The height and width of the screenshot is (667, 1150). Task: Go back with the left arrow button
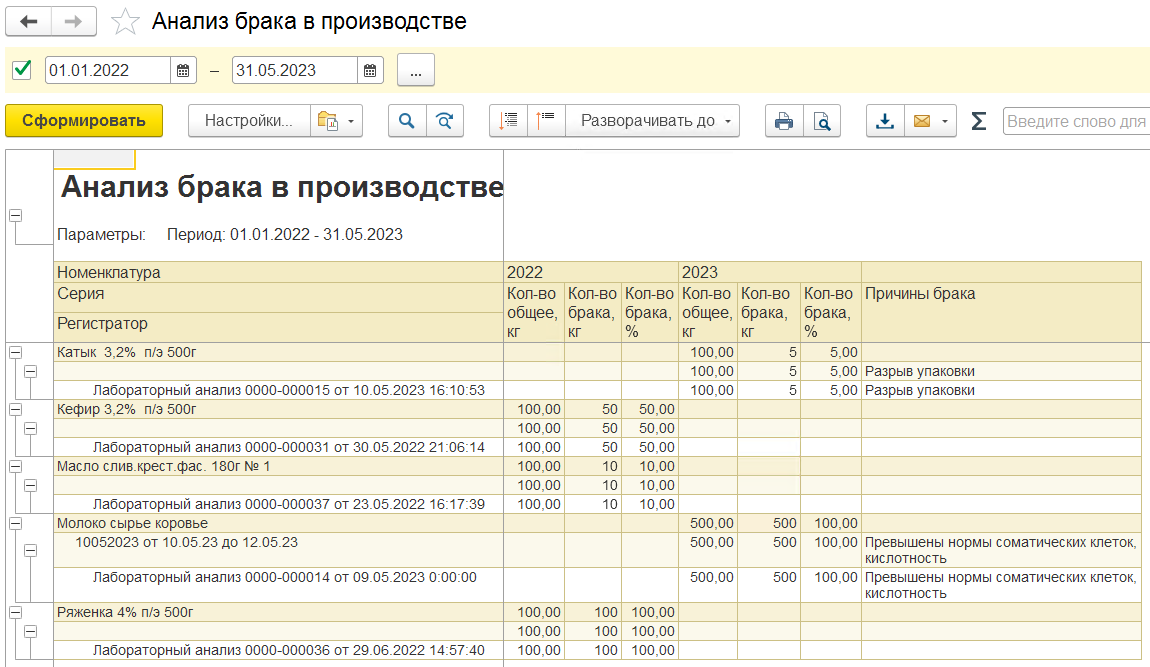pos(29,21)
